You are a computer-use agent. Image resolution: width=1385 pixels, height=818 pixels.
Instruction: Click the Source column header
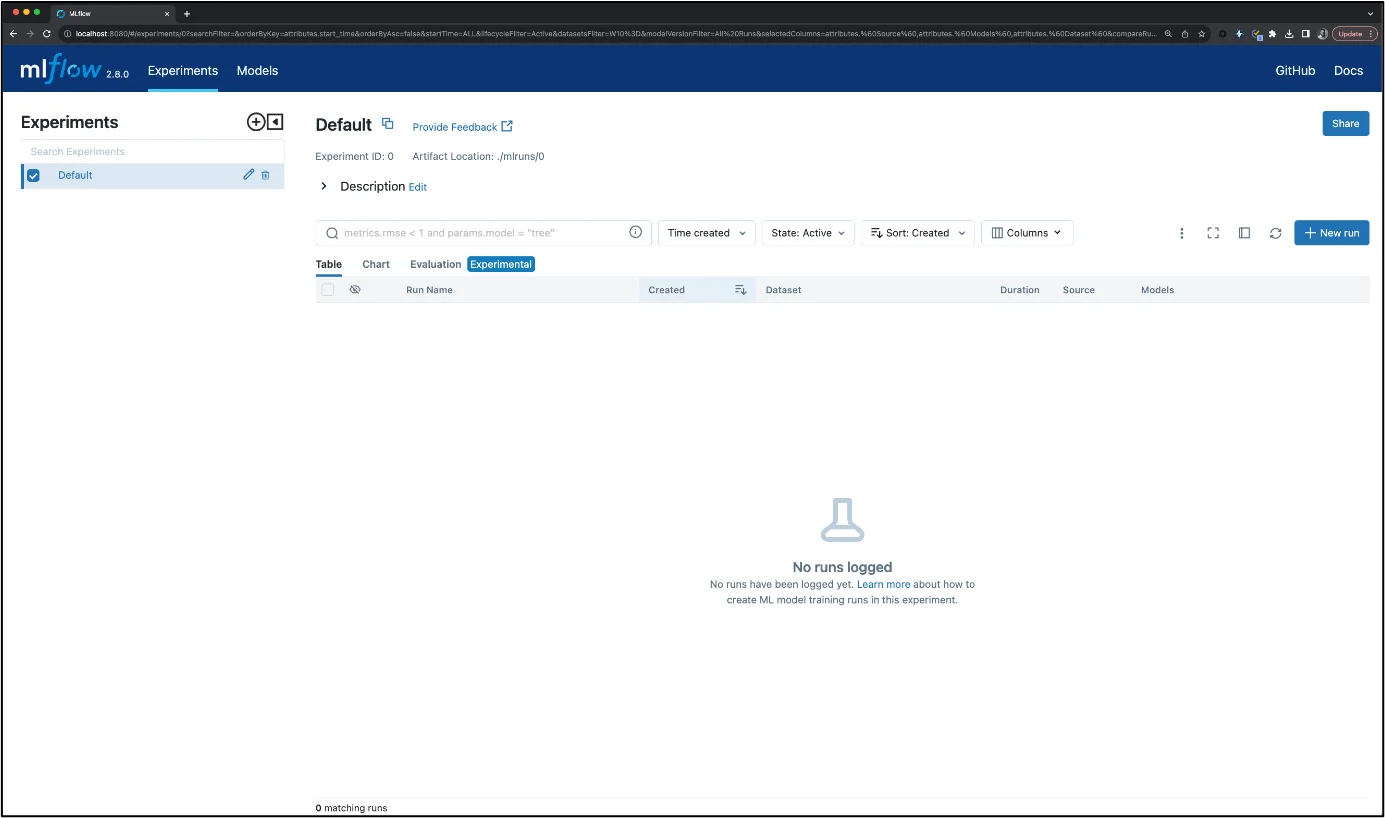click(1078, 290)
